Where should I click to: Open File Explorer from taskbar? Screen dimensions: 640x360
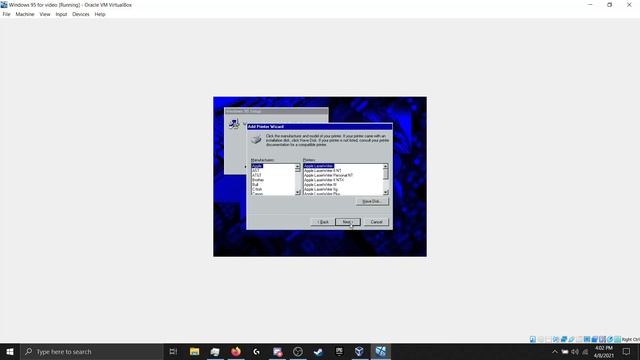pos(194,351)
